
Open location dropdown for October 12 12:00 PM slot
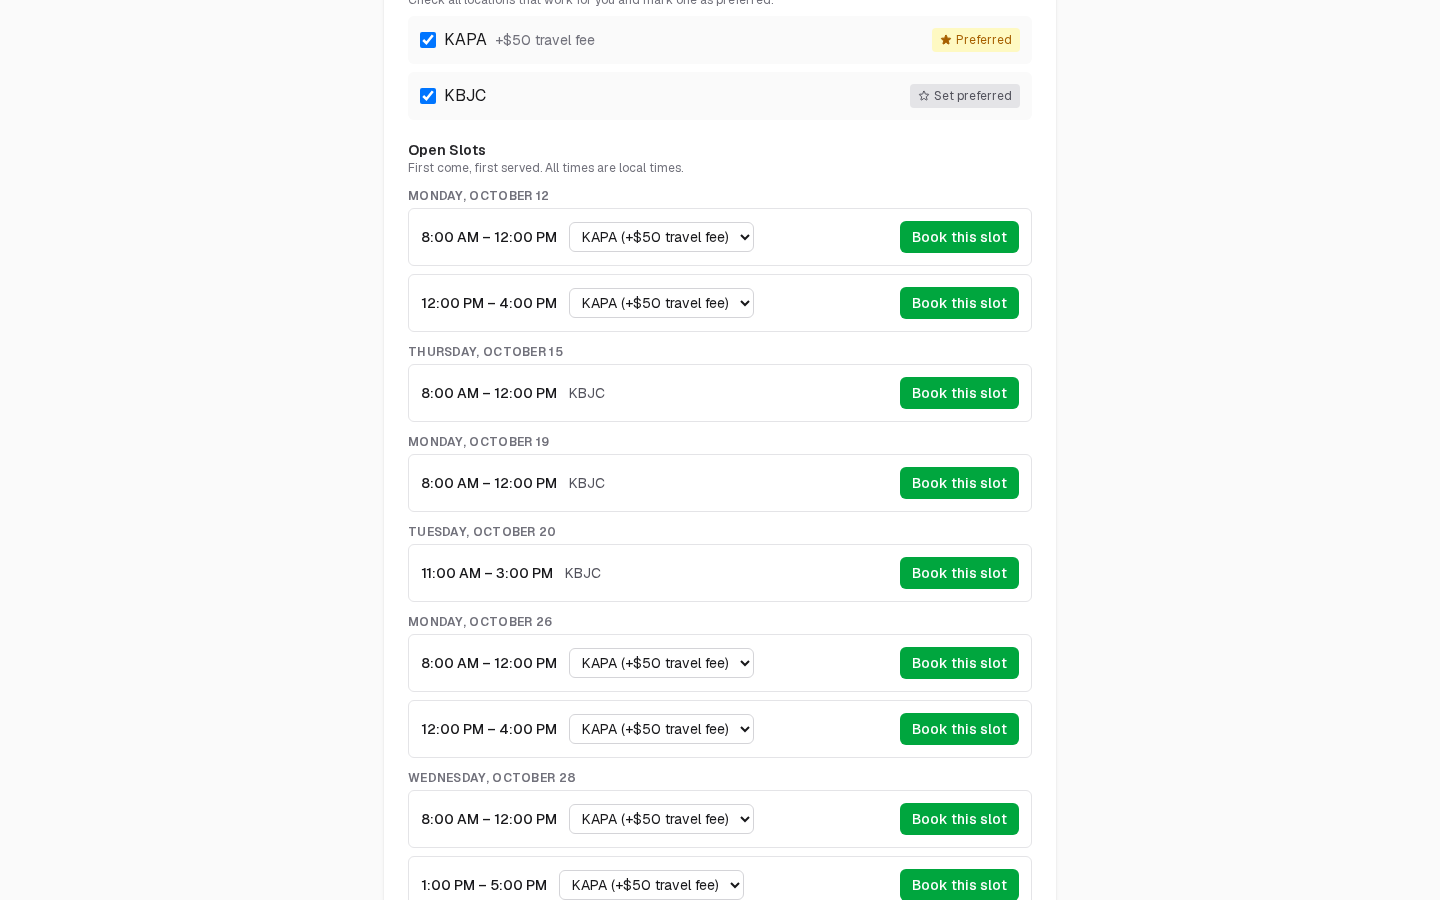pos(661,303)
